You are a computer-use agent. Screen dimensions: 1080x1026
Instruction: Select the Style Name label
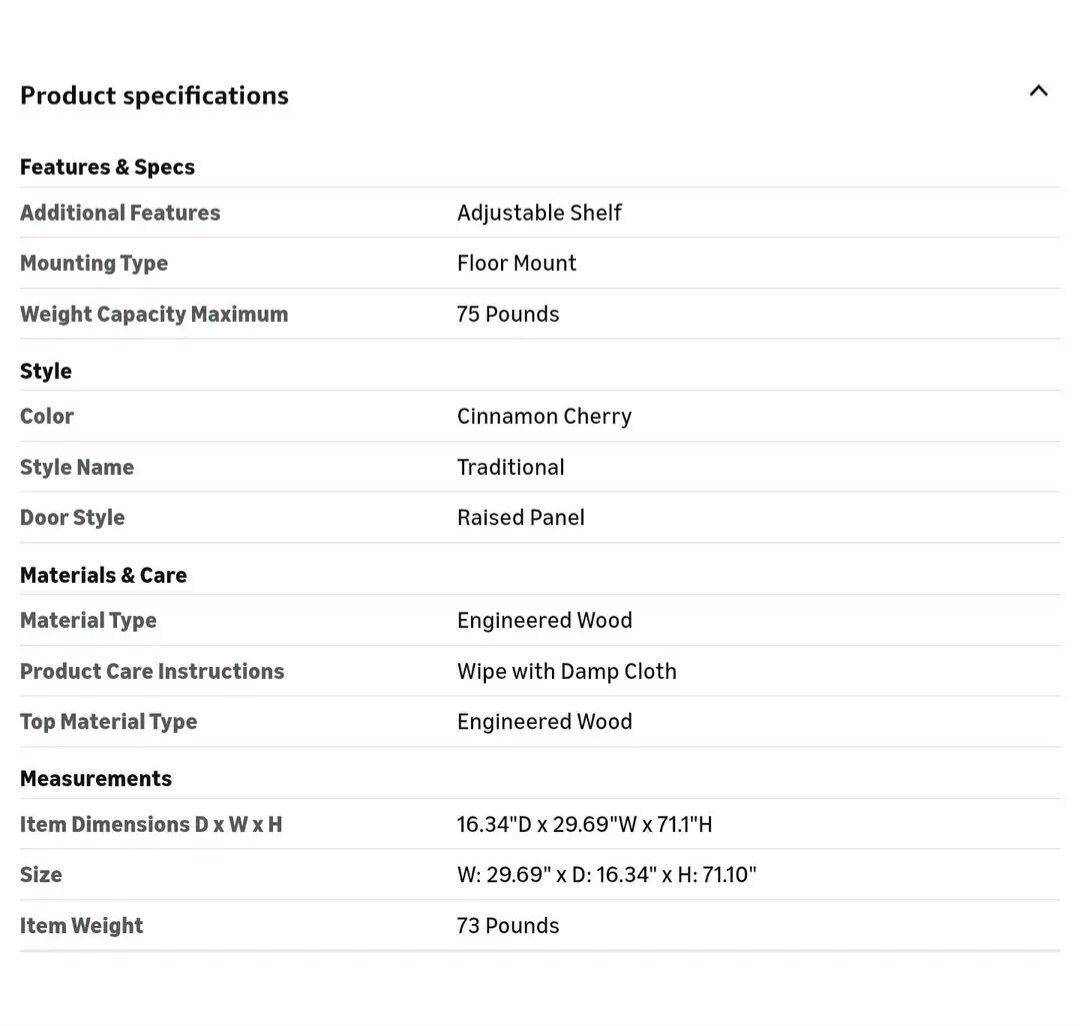pos(77,467)
